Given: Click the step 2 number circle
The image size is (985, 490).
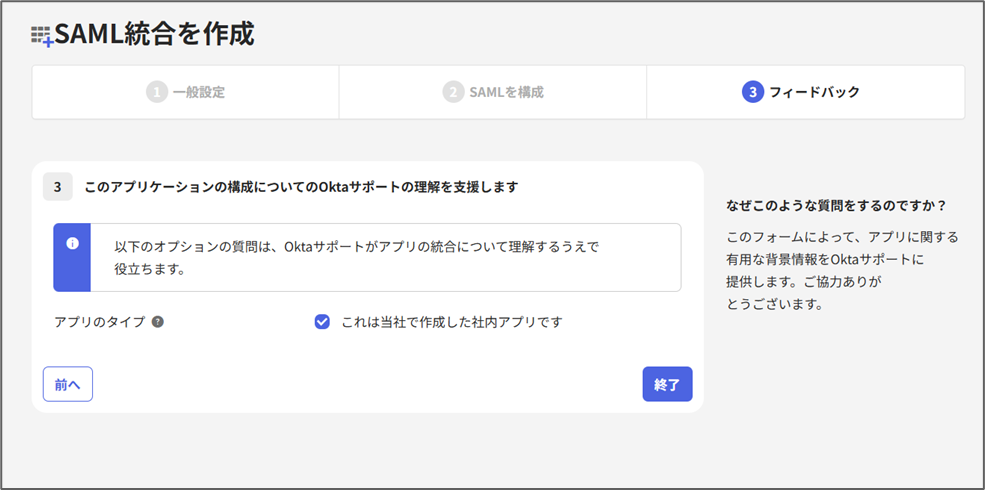Looking at the screenshot, I should (453, 92).
